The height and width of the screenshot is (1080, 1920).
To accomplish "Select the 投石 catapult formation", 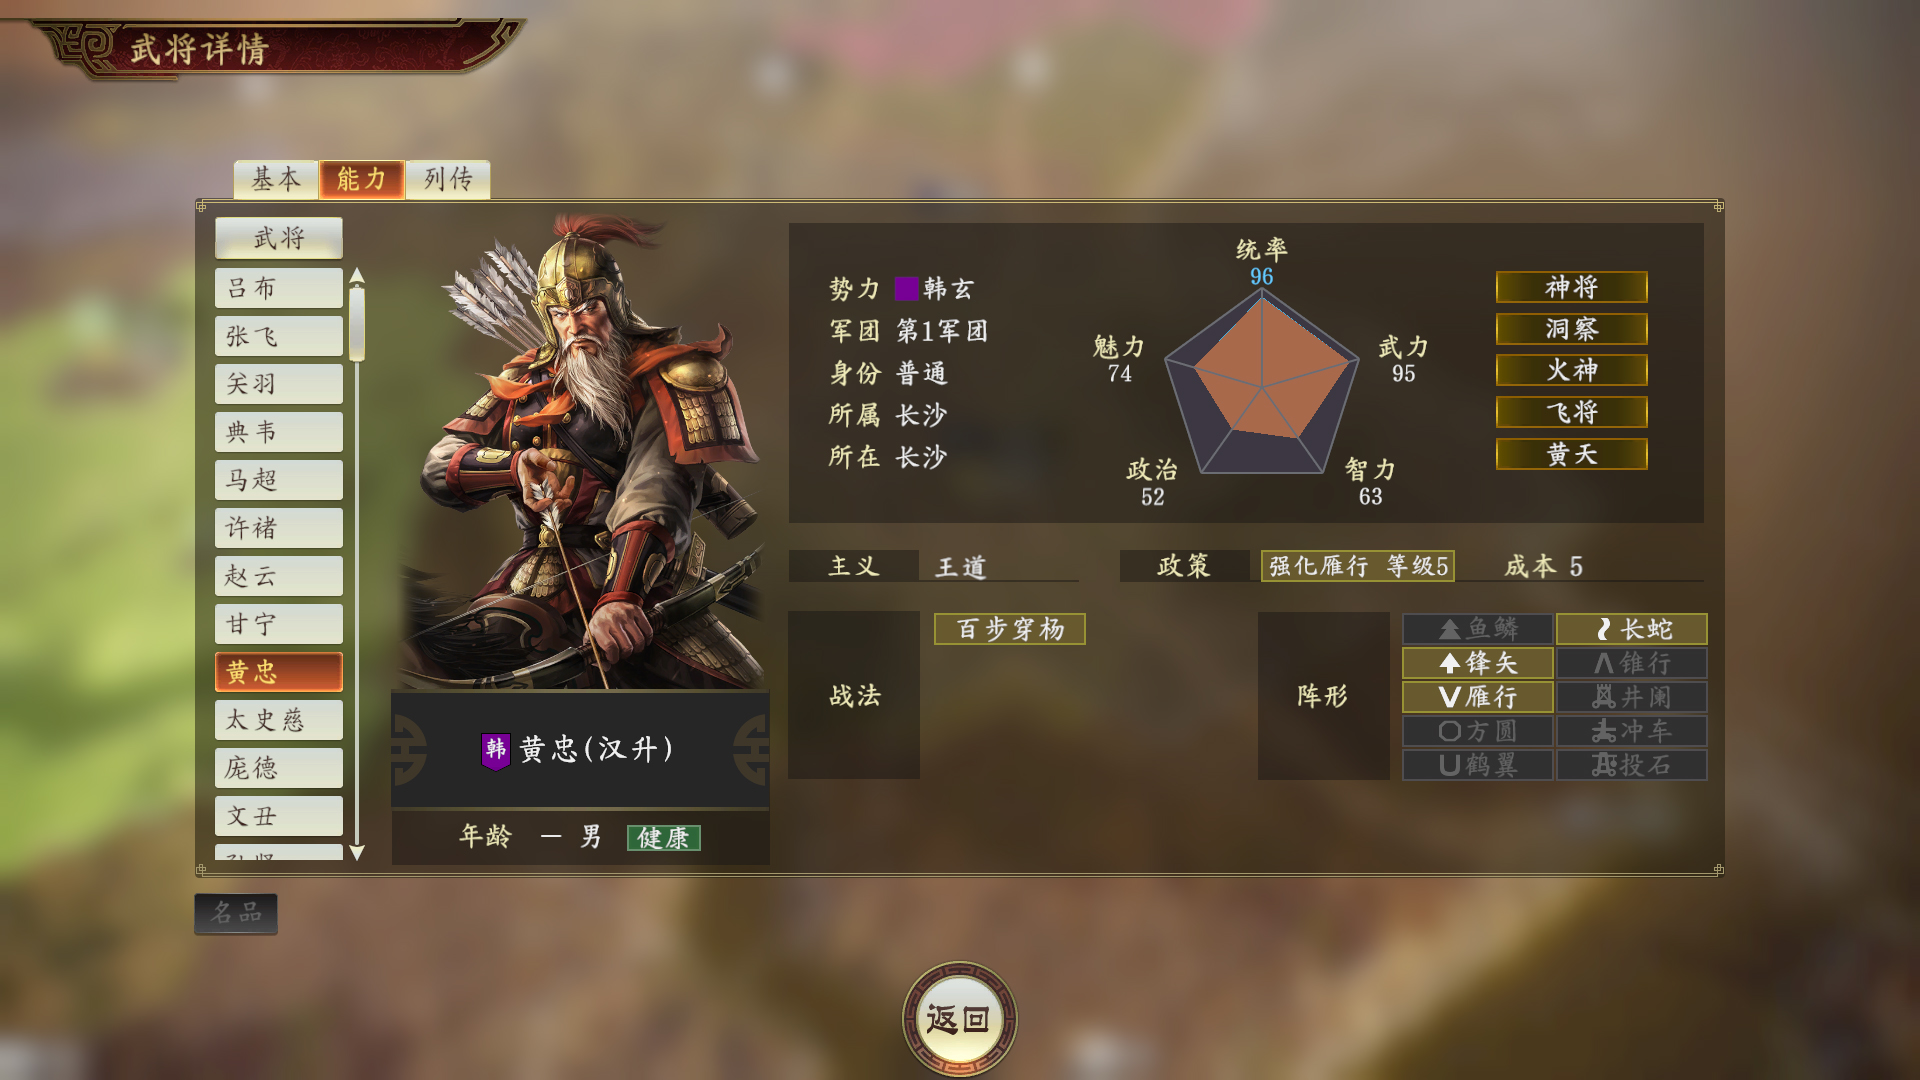I will (1631, 765).
